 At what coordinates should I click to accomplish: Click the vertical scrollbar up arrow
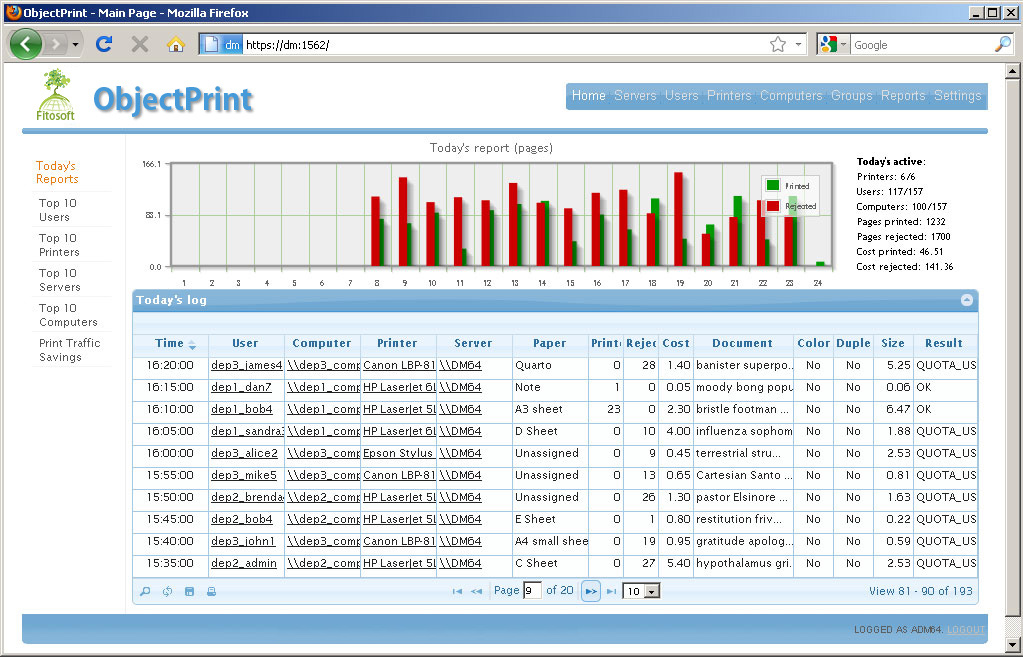[1012, 71]
